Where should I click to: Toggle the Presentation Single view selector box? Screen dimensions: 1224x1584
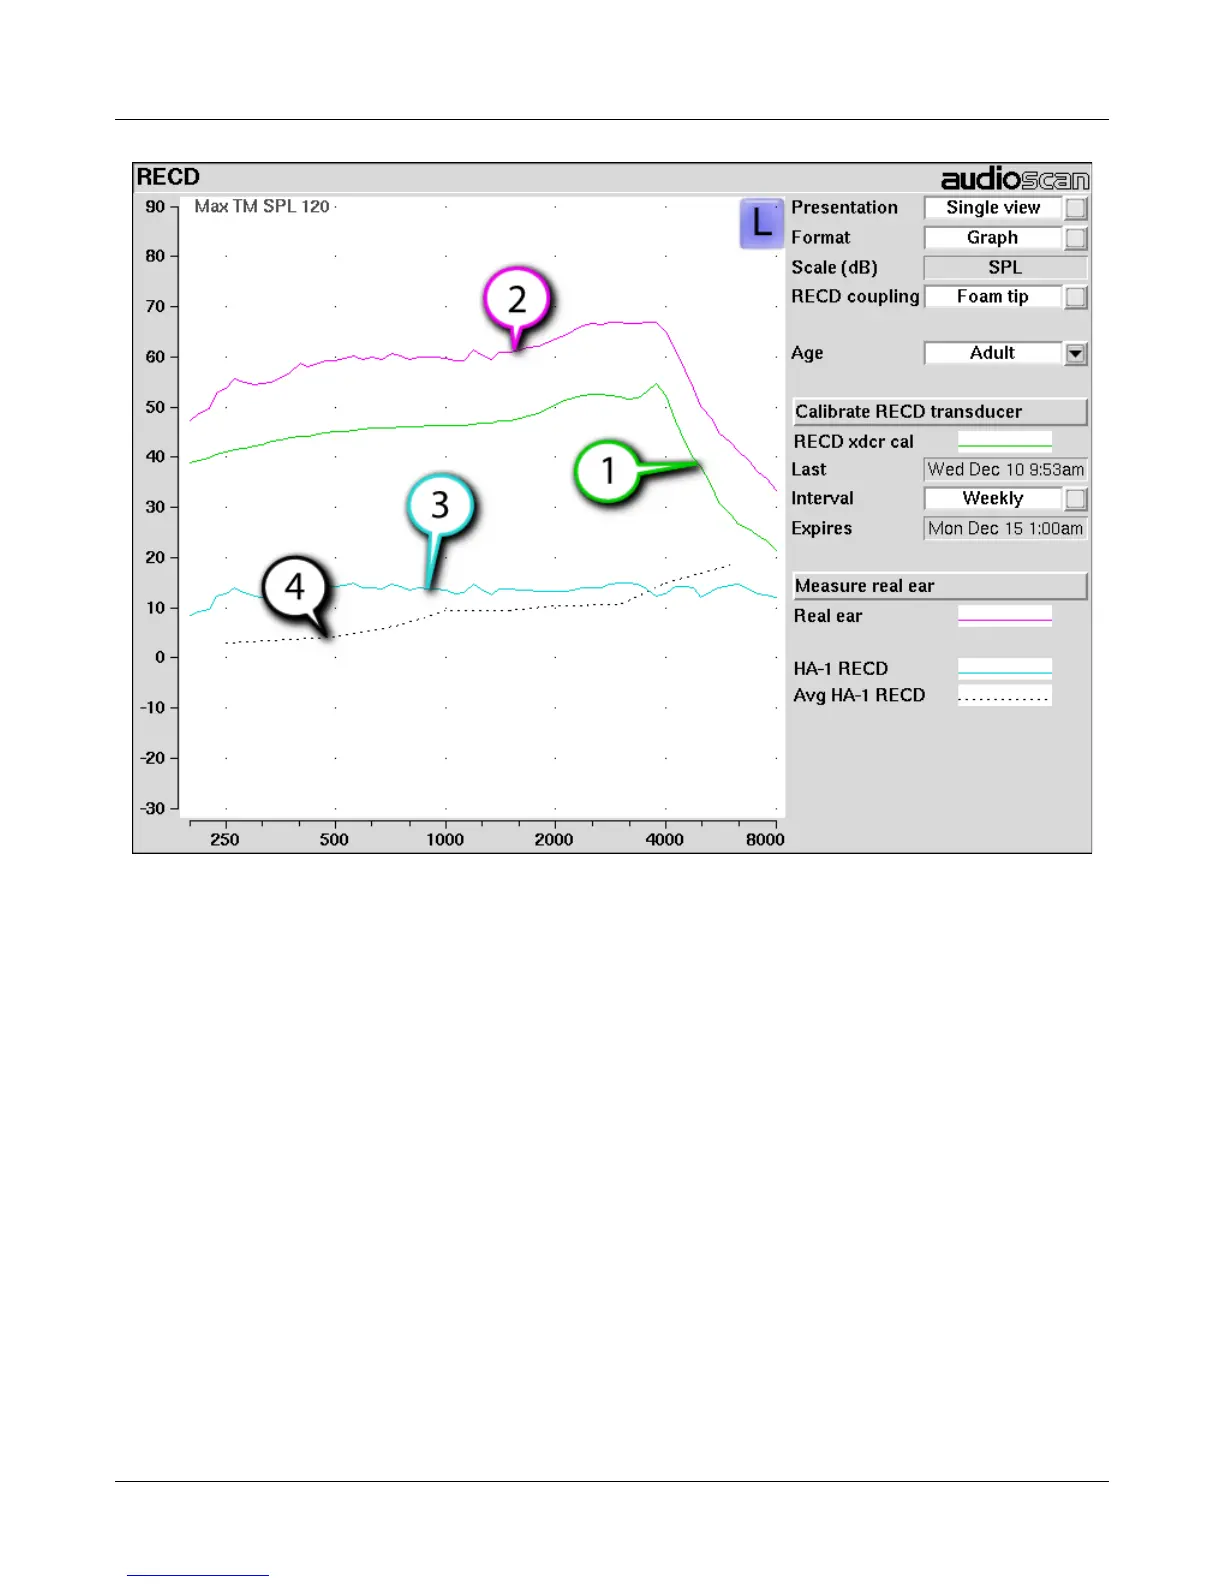click(x=1076, y=208)
